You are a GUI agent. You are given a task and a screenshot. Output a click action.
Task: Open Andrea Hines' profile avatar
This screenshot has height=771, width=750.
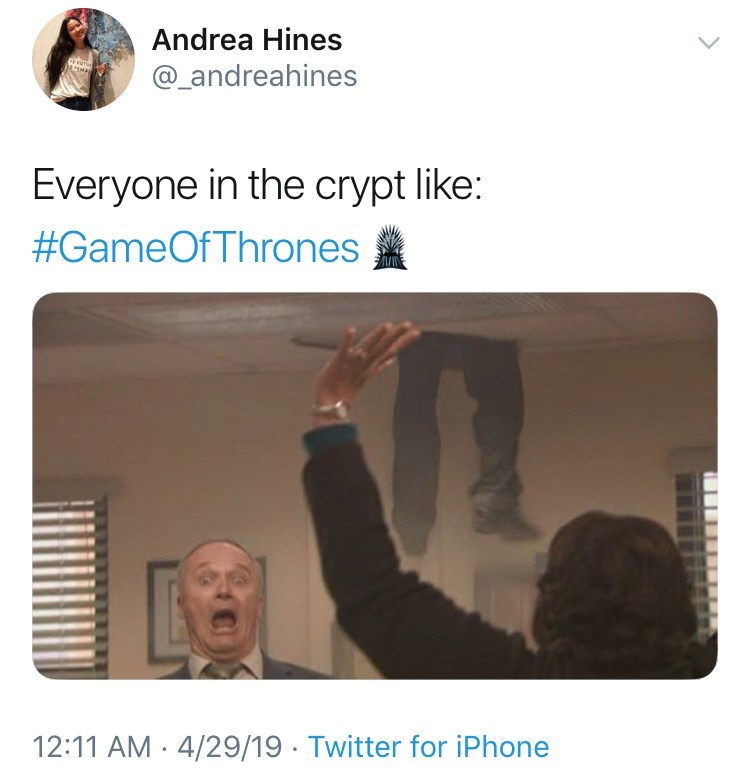[83, 59]
